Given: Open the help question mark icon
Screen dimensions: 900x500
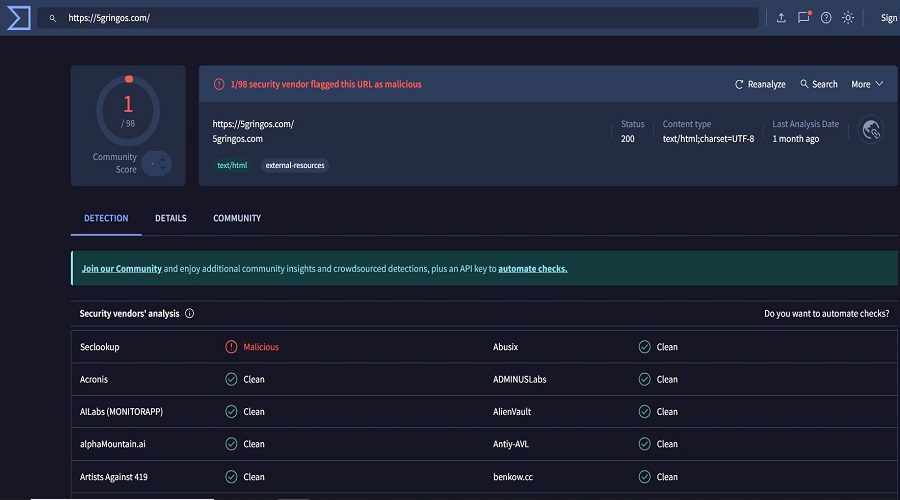Looking at the screenshot, I should pyautogui.click(x=826, y=18).
